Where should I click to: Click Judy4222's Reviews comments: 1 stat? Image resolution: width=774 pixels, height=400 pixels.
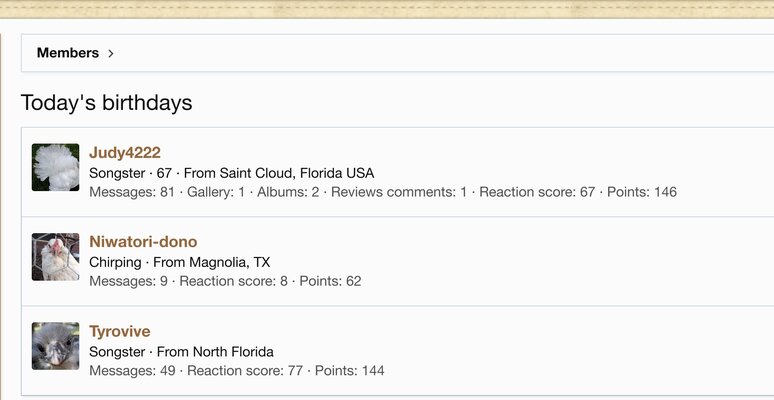point(399,192)
